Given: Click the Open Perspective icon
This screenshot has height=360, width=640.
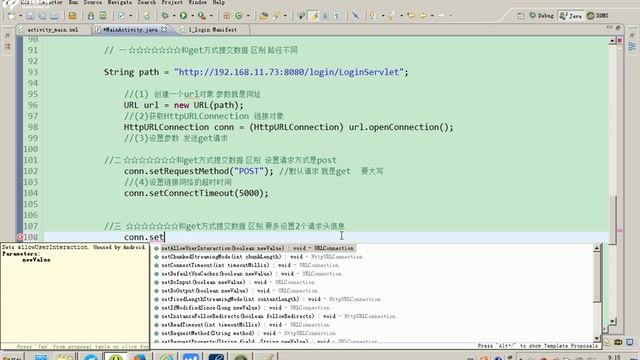Looking at the screenshot, I should tap(520, 16).
